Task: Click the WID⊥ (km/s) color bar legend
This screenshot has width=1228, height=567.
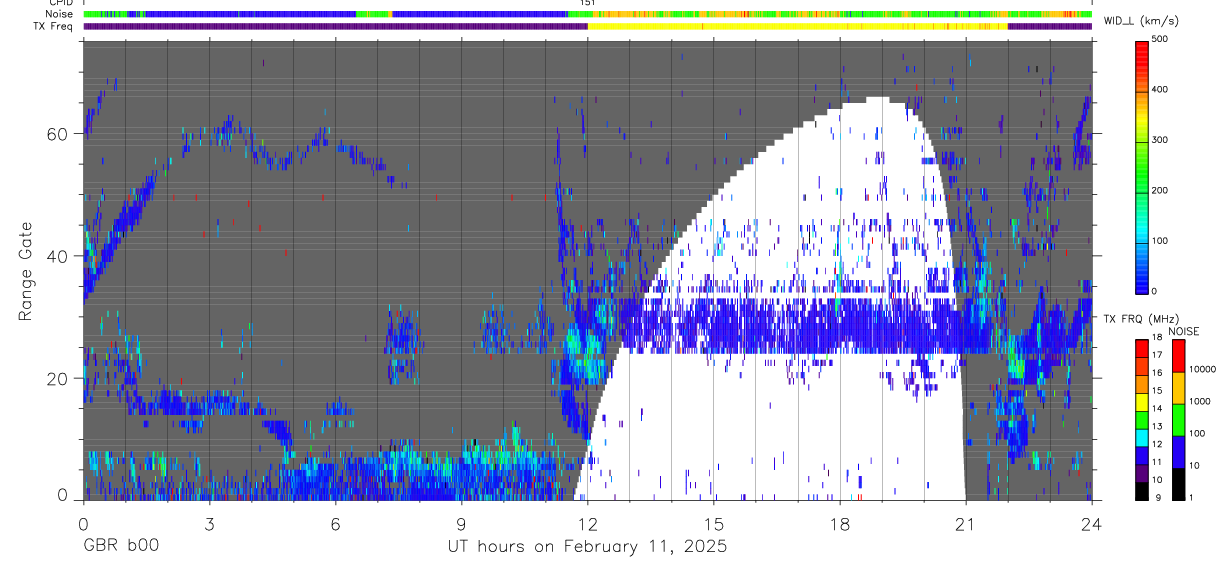Action: tap(1143, 166)
